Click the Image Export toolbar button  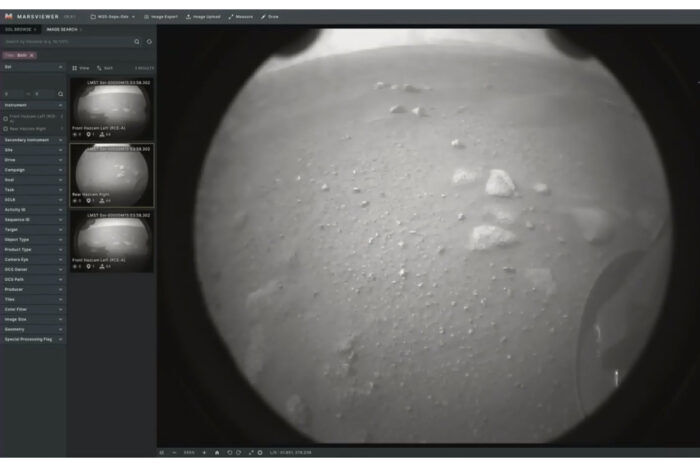pos(160,17)
